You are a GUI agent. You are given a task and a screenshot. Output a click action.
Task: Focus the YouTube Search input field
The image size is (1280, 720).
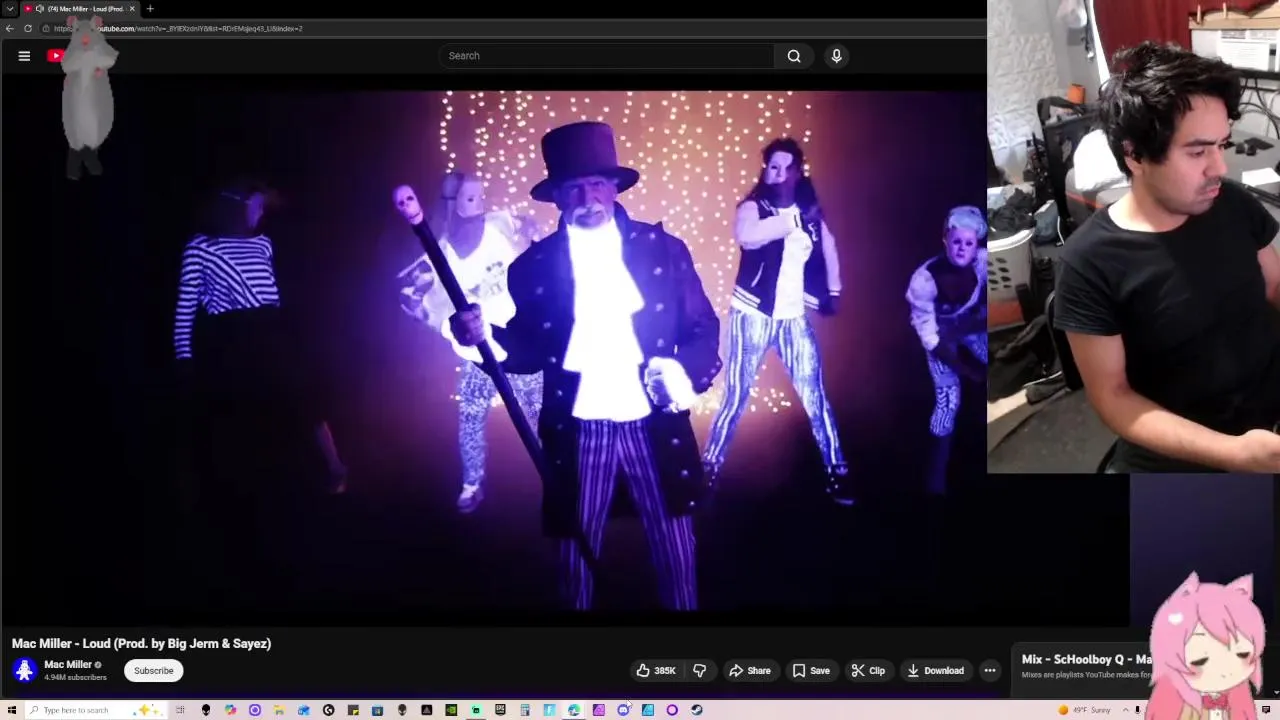[606, 56]
